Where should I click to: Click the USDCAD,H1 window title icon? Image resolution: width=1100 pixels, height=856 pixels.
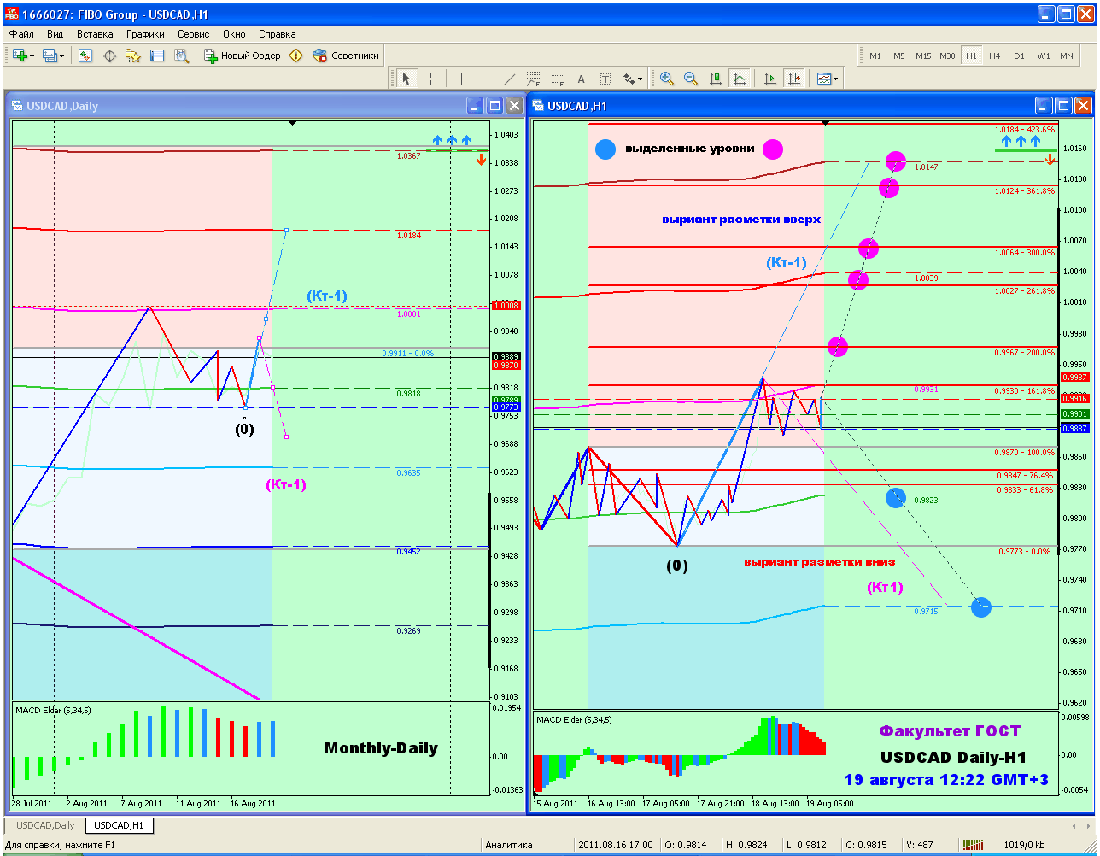point(538,106)
